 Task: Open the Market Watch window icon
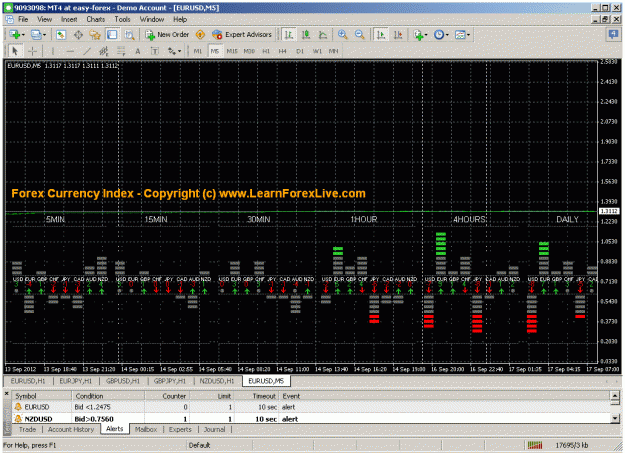61,35
